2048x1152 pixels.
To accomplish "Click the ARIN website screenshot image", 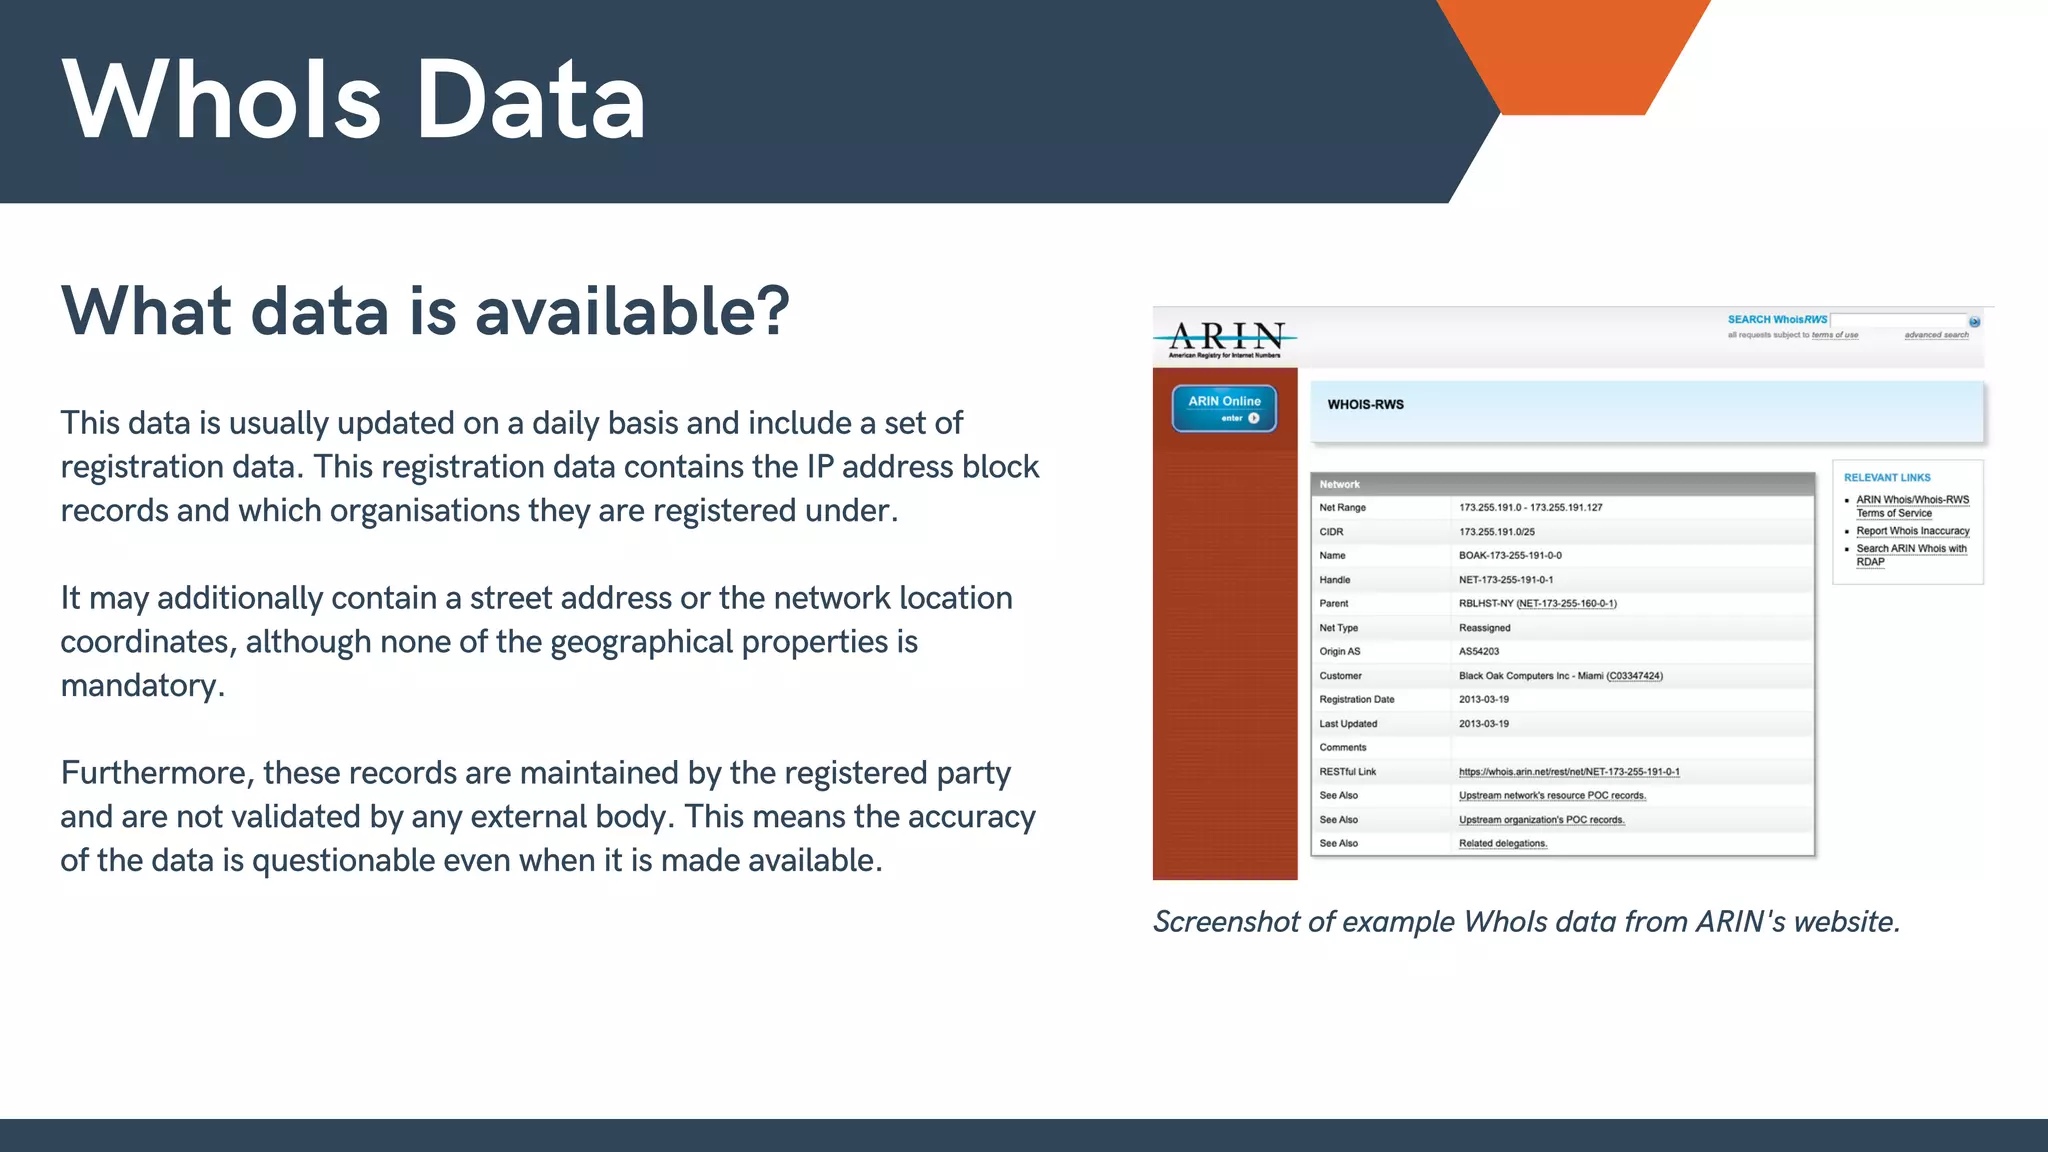I will click(1573, 593).
